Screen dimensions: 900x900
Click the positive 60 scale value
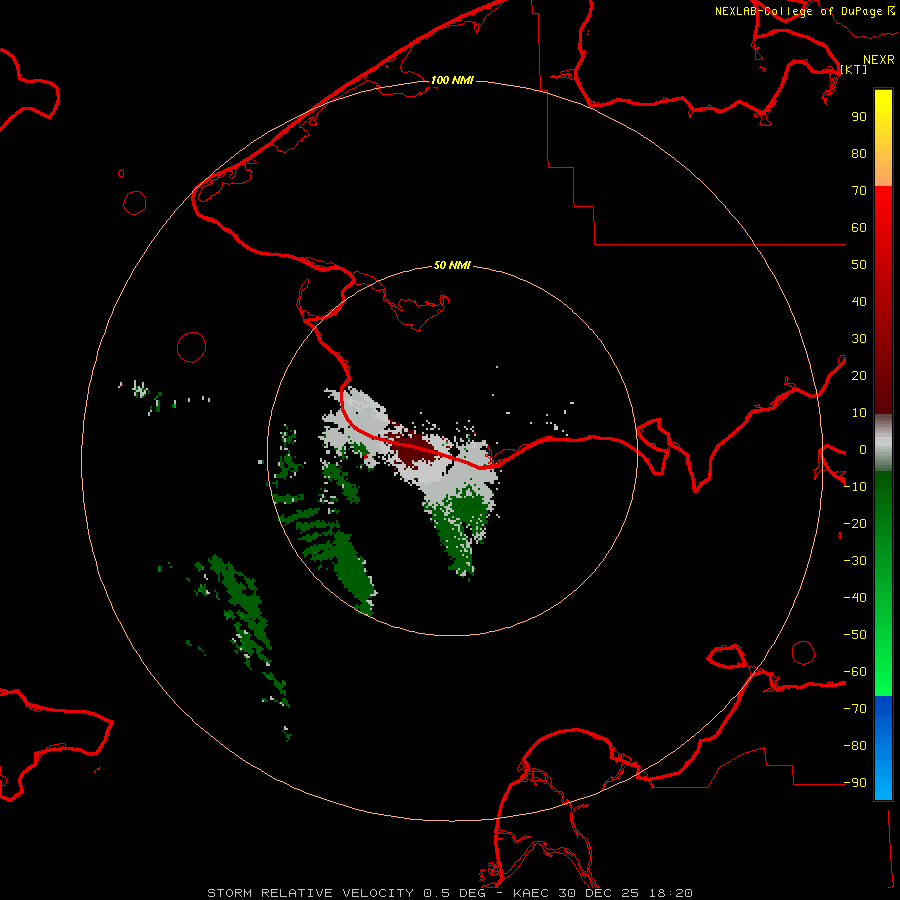(x=859, y=227)
